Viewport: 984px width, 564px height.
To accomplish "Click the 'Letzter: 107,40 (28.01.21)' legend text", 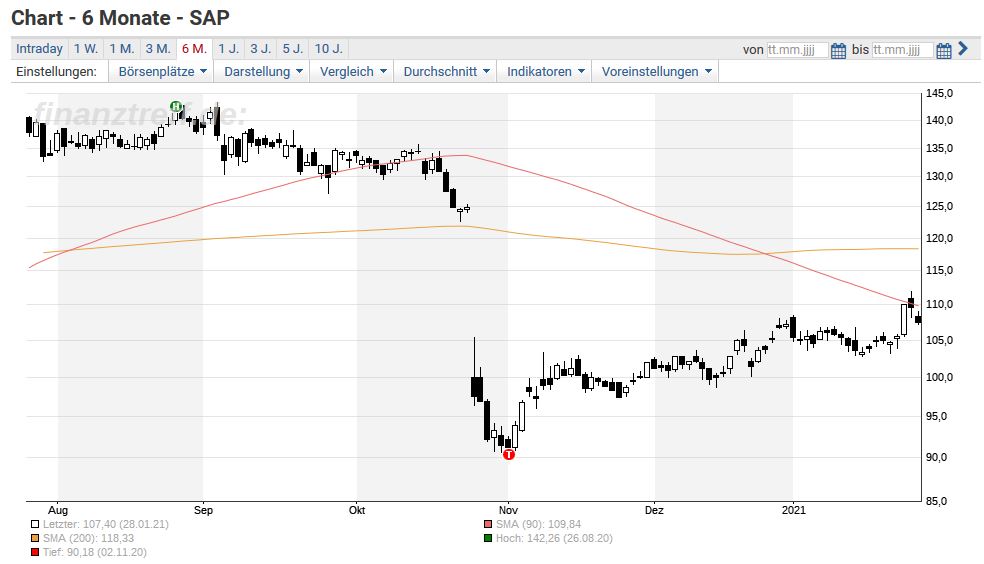I will (105, 524).
